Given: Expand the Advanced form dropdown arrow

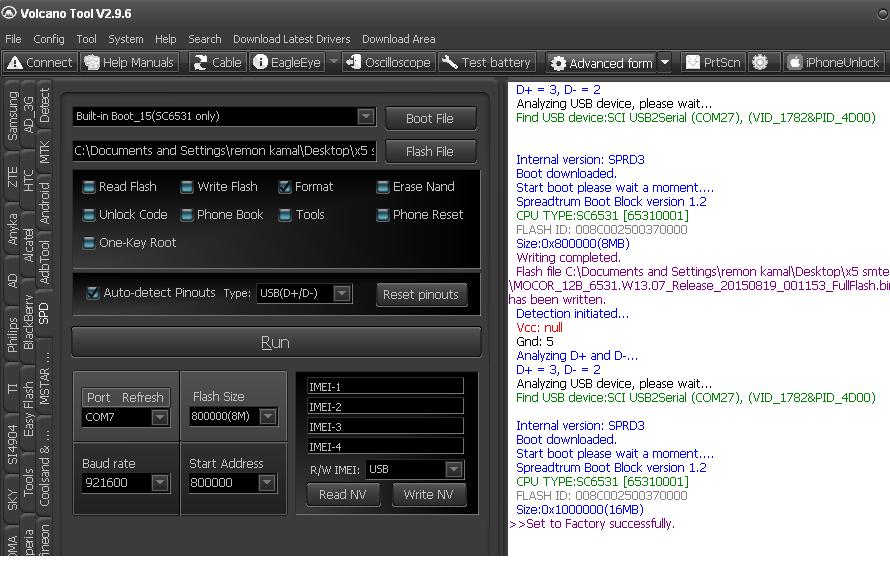Looking at the screenshot, I should [x=665, y=62].
